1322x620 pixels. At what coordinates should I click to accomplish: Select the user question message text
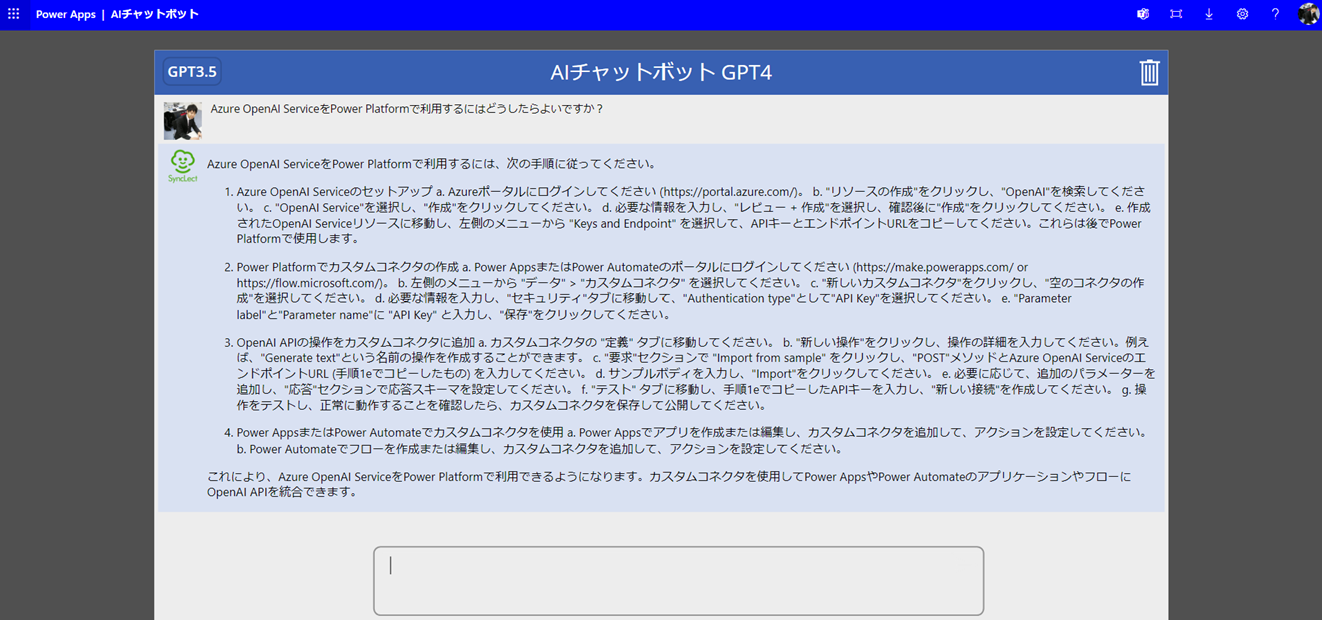point(407,108)
